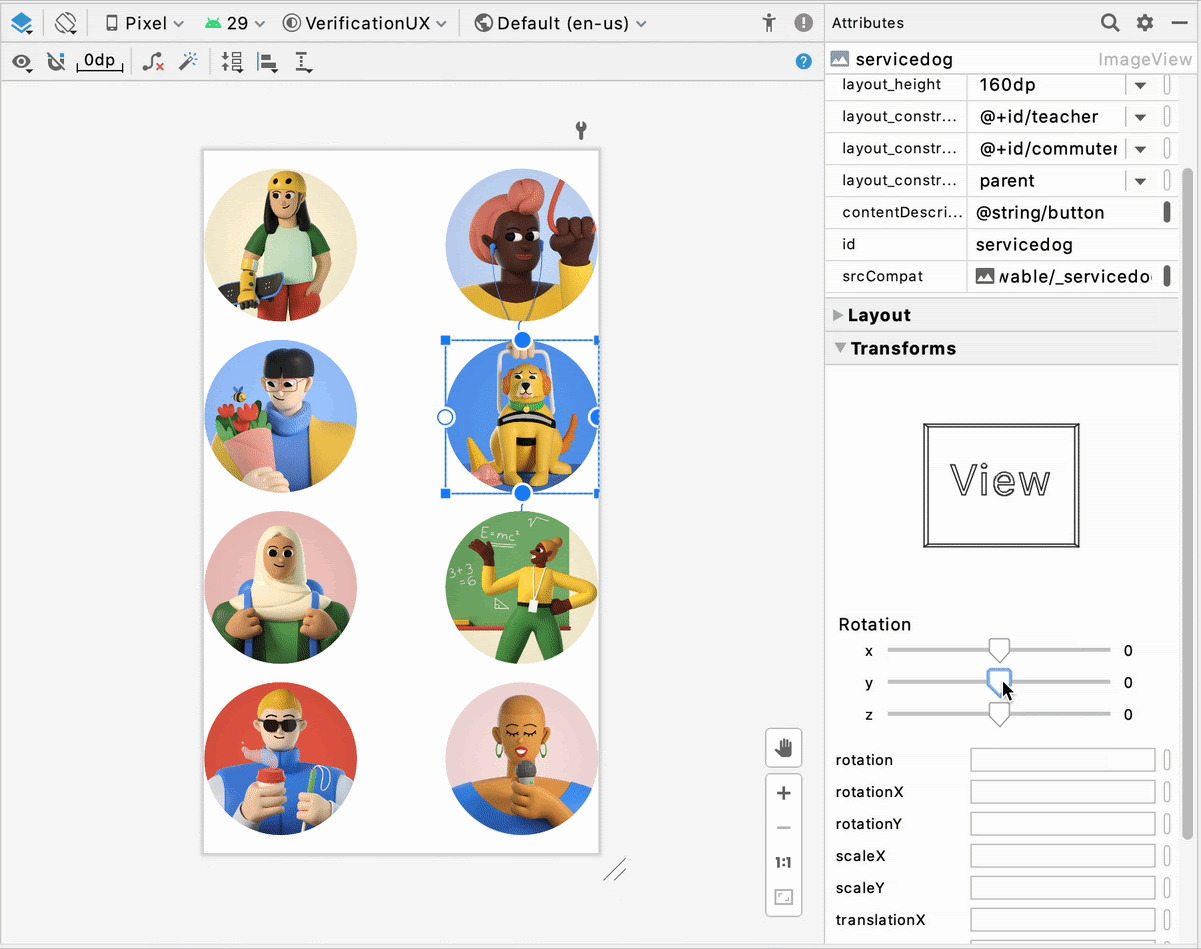Image resolution: width=1201 pixels, height=949 pixels.
Task: Open the layout_height 160dp dropdown arrow
Action: click(x=1140, y=86)
